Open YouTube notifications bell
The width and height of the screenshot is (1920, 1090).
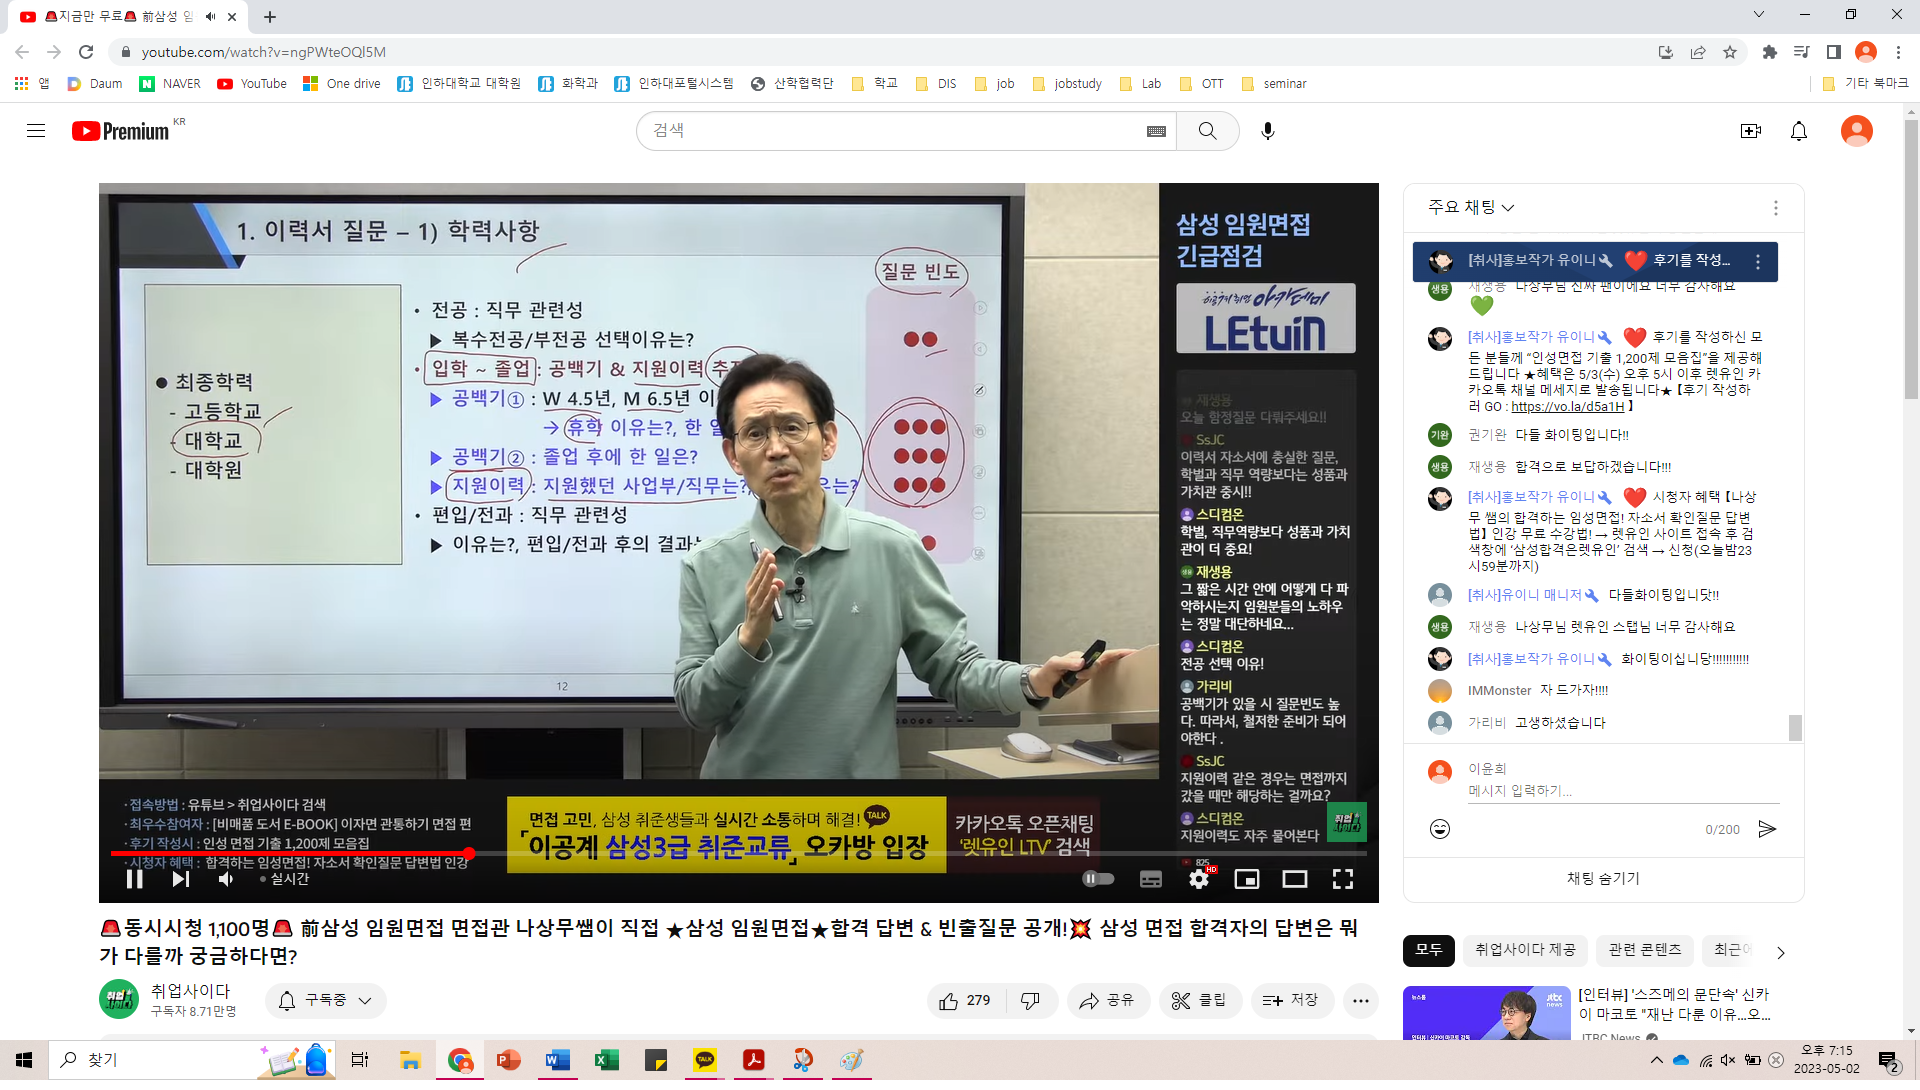coord(1799,131)
